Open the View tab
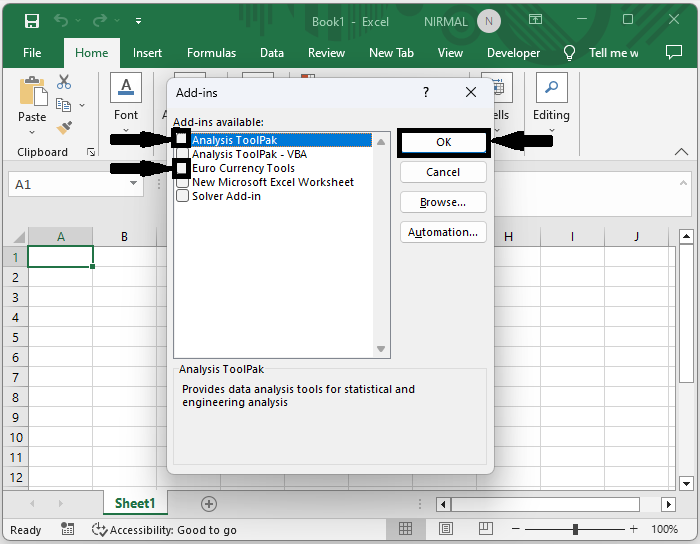This screenshot has height=546, width=700. (450, 53)
